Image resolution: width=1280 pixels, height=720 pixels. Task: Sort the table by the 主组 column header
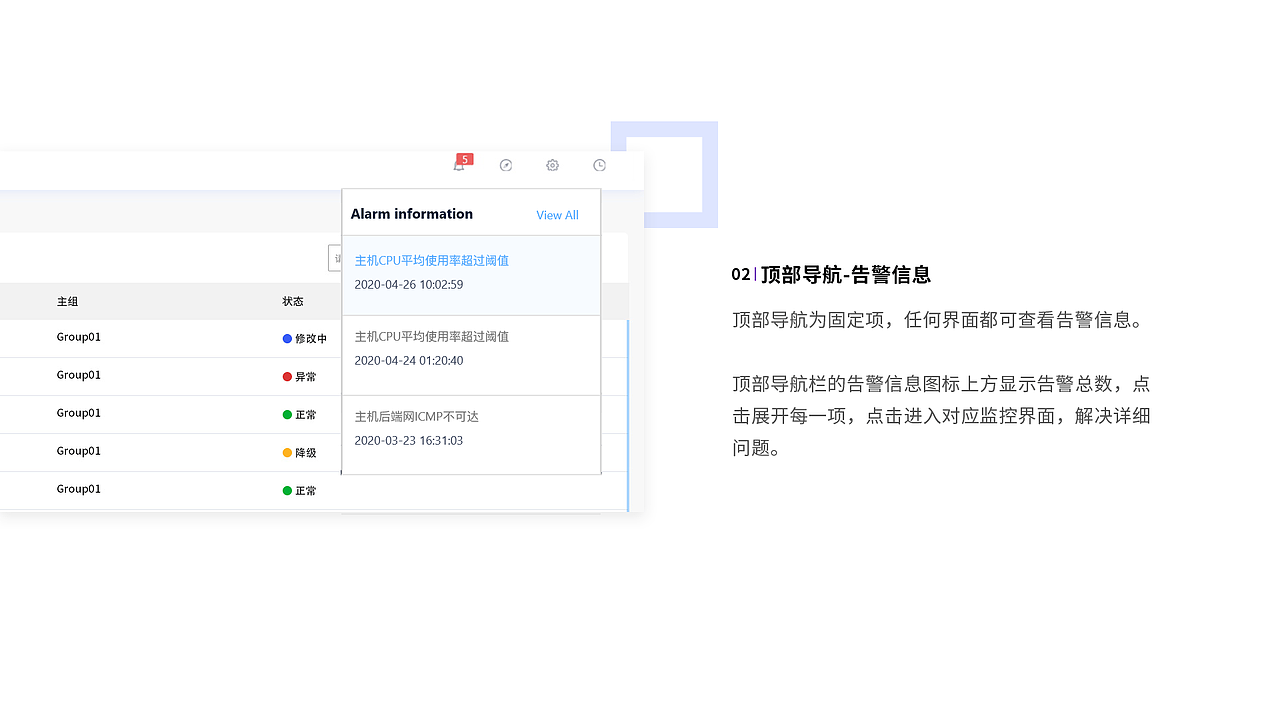click(65, 301)
